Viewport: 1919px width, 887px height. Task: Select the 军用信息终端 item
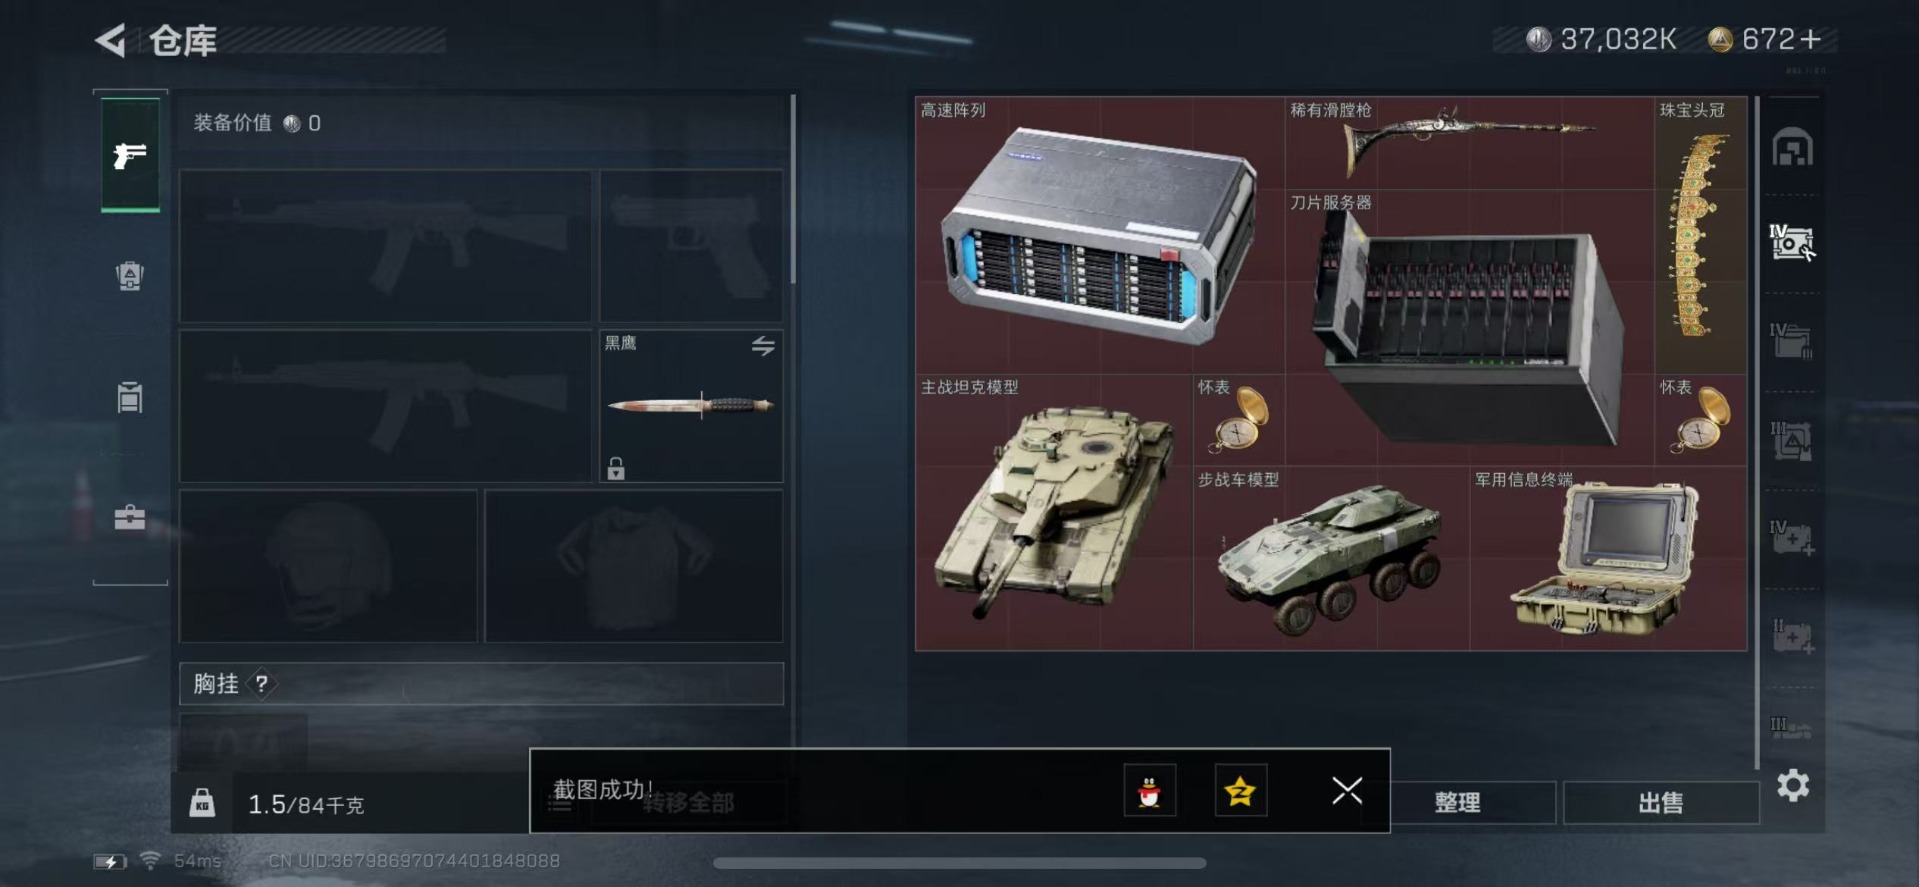(x=1608, y=558)
